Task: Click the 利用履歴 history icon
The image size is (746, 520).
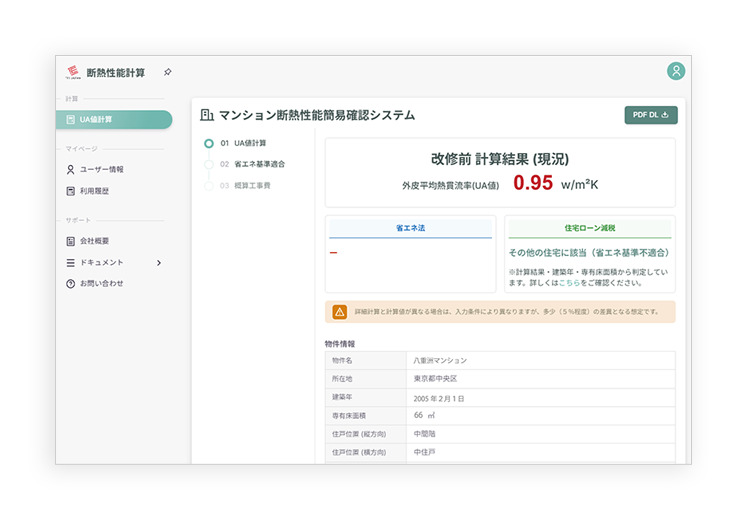Action: coord(70,190)
